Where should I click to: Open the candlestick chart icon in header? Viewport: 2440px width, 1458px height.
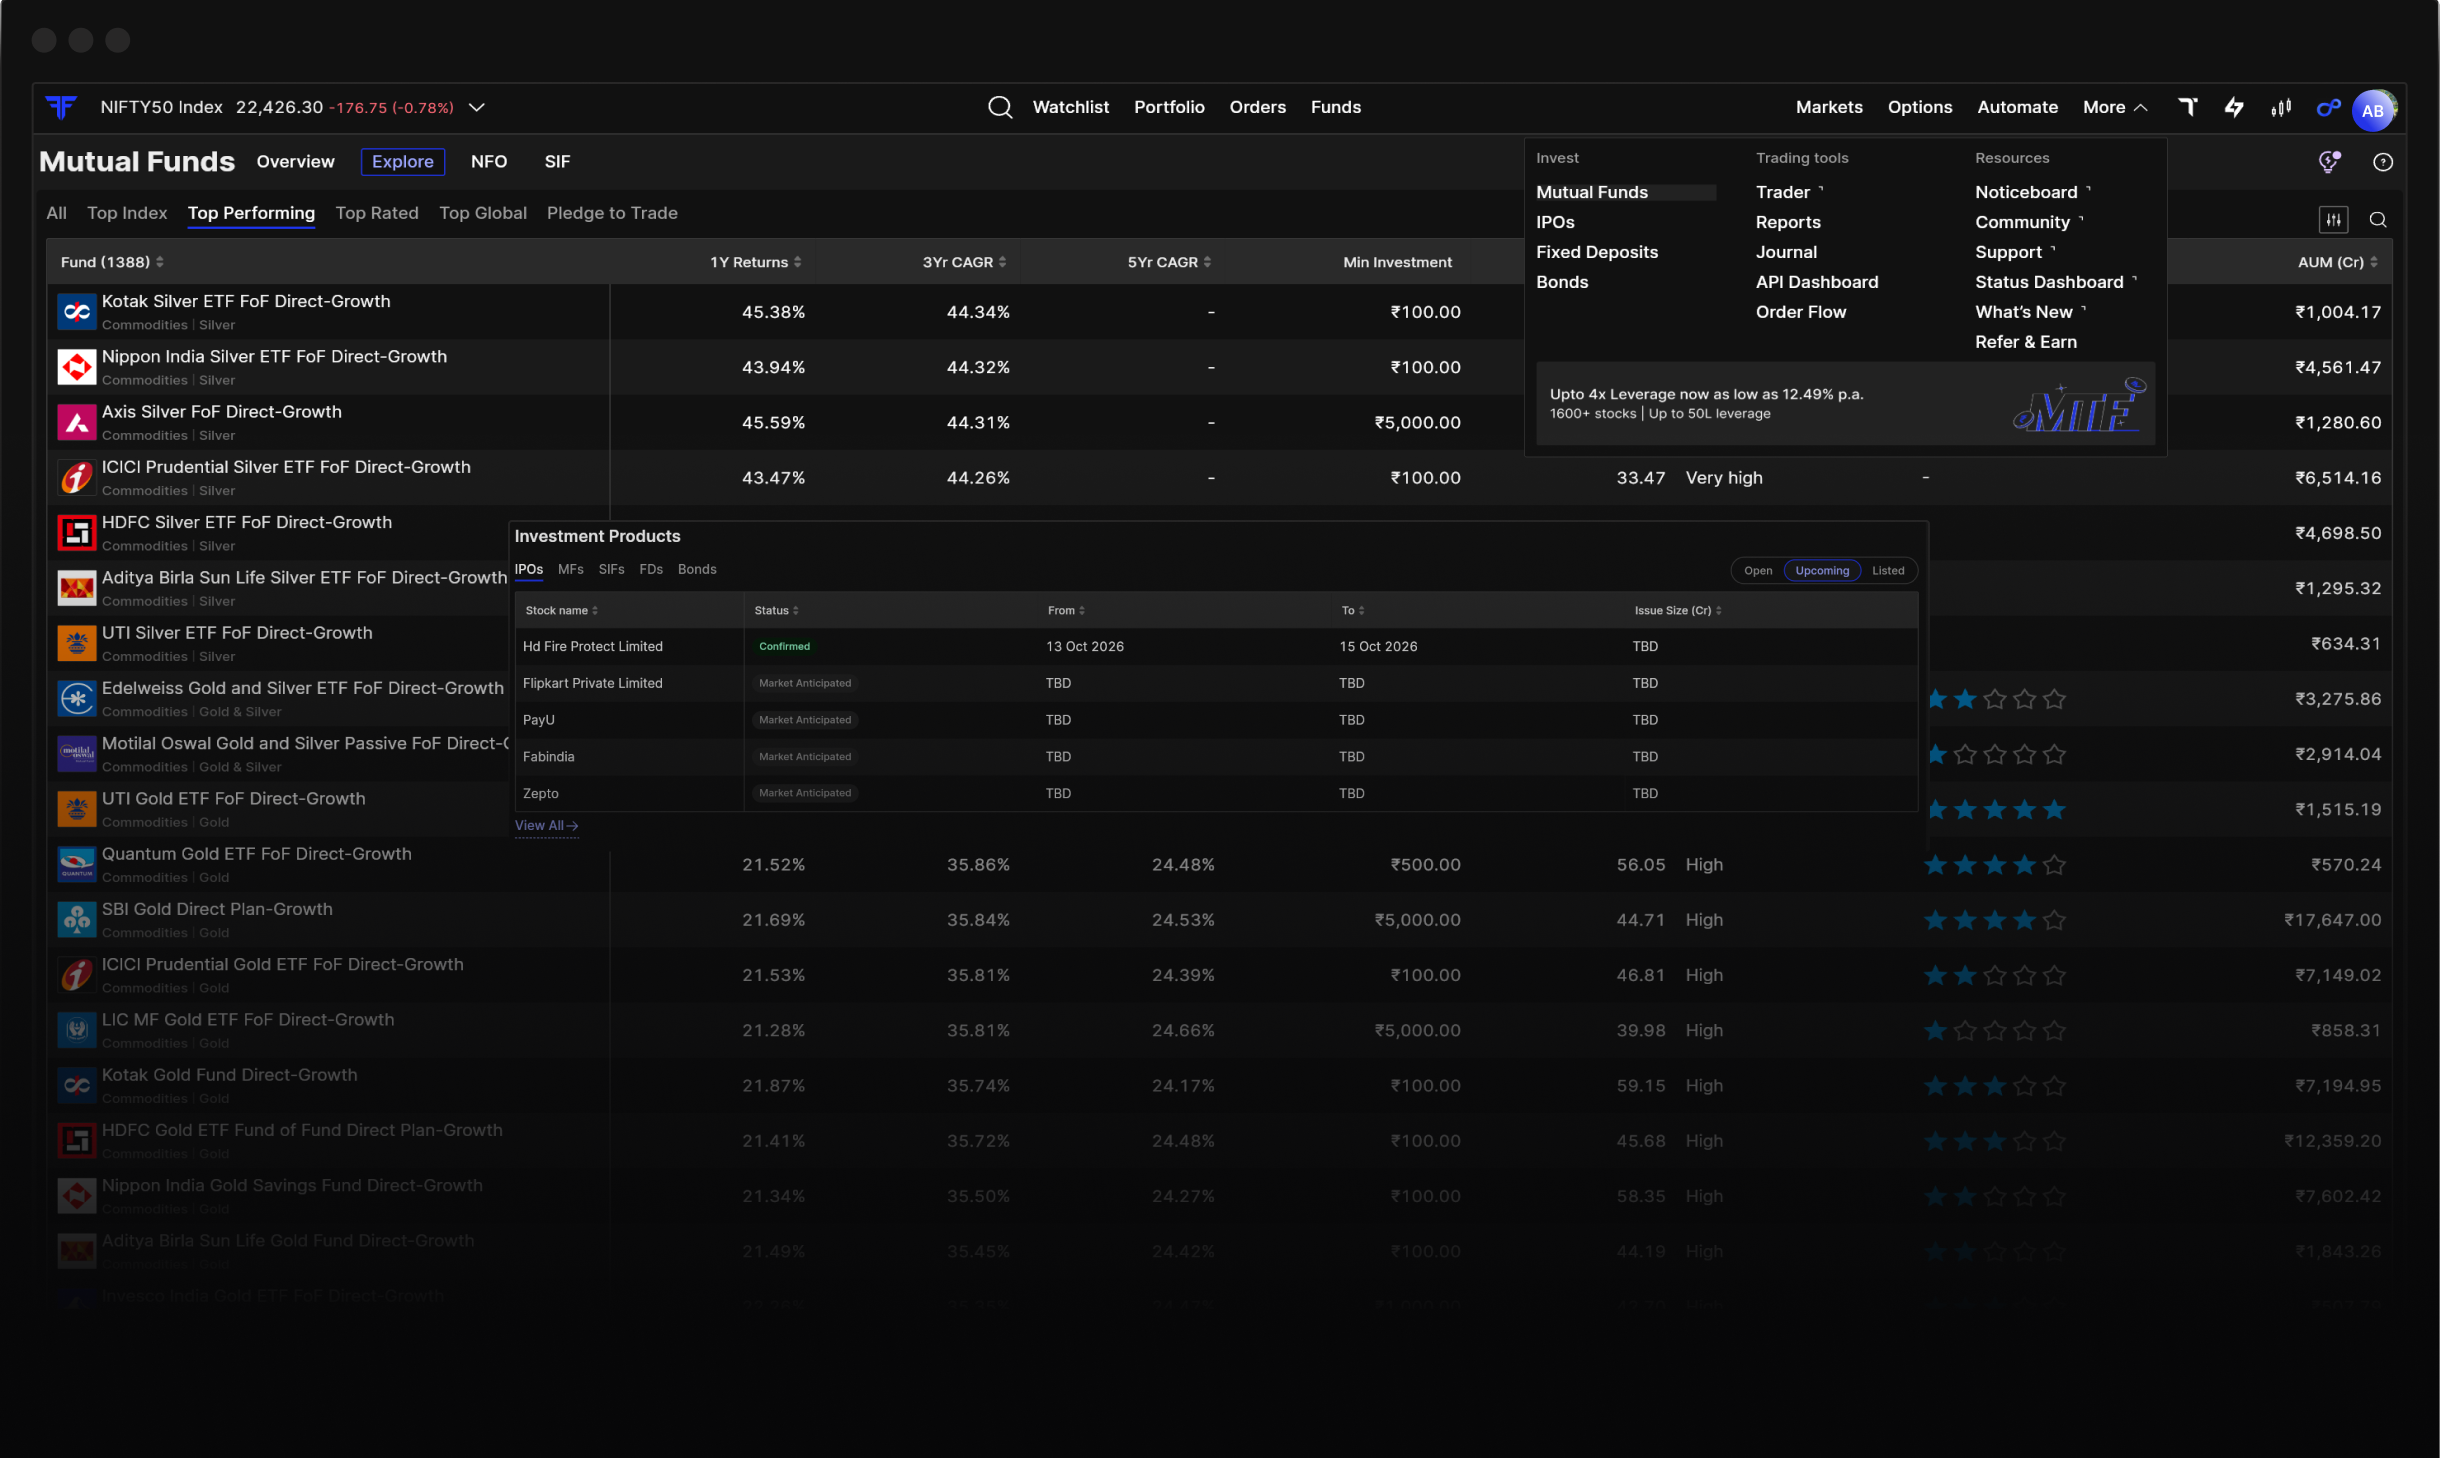(2281, 107)
